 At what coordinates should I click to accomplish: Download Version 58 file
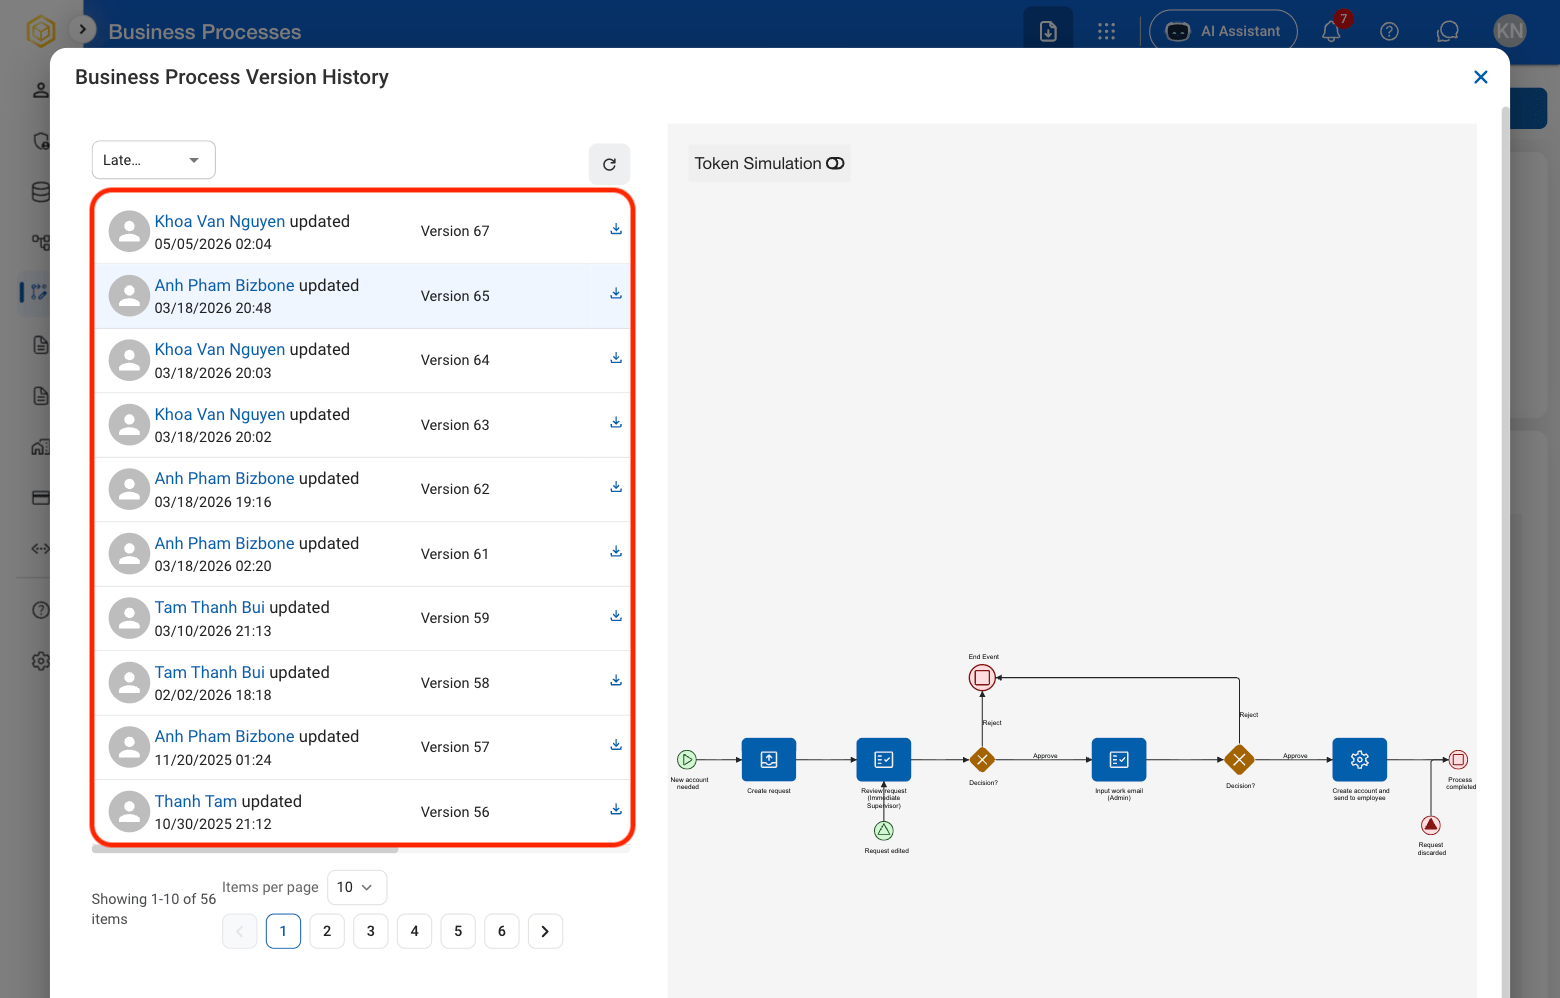click(616, 681)
